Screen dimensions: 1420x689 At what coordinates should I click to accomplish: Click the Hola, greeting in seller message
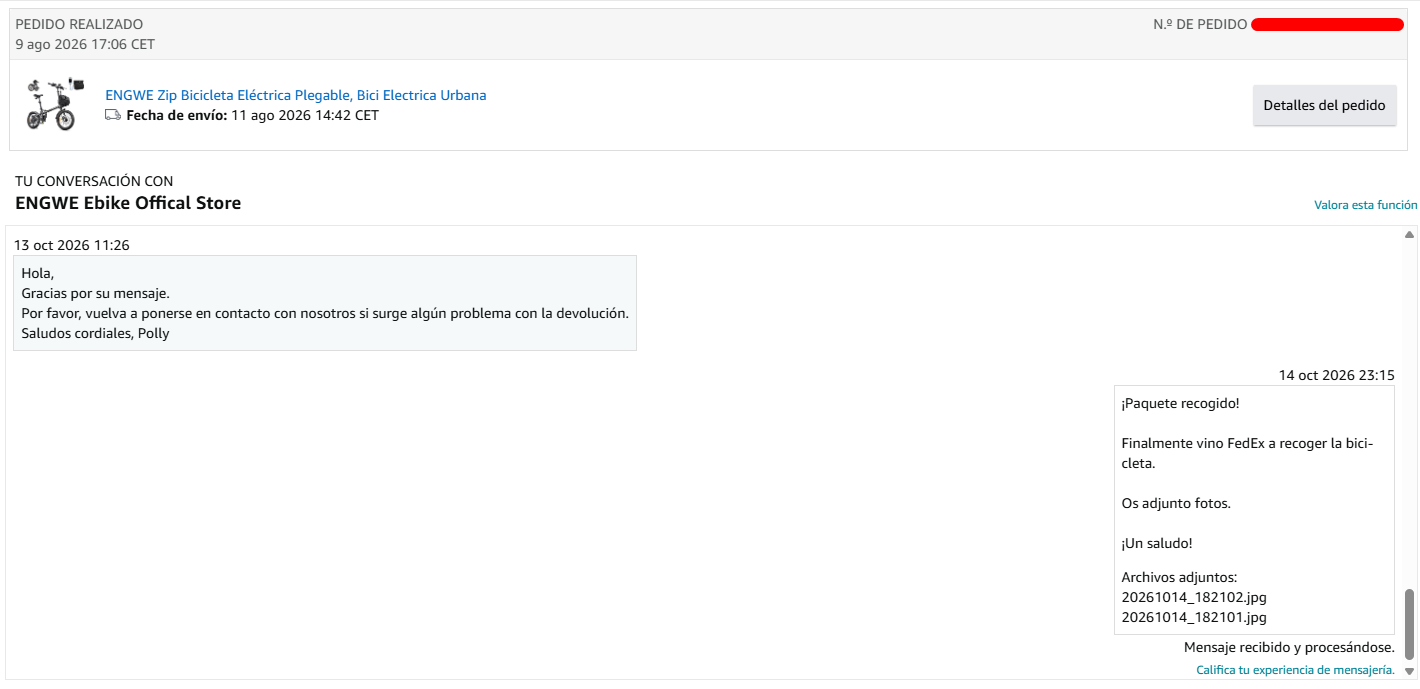point(37,273)
